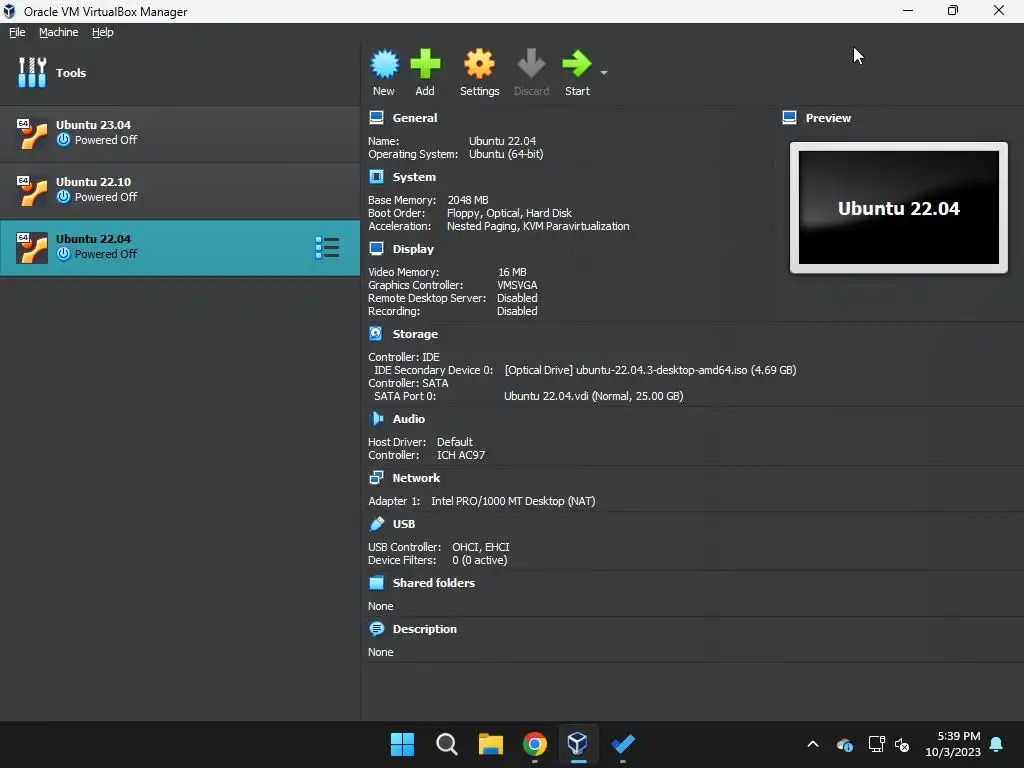Click the Ubuntu 22.04 machine icon
The image size is (1024, 768).
[x=32, y=247]
